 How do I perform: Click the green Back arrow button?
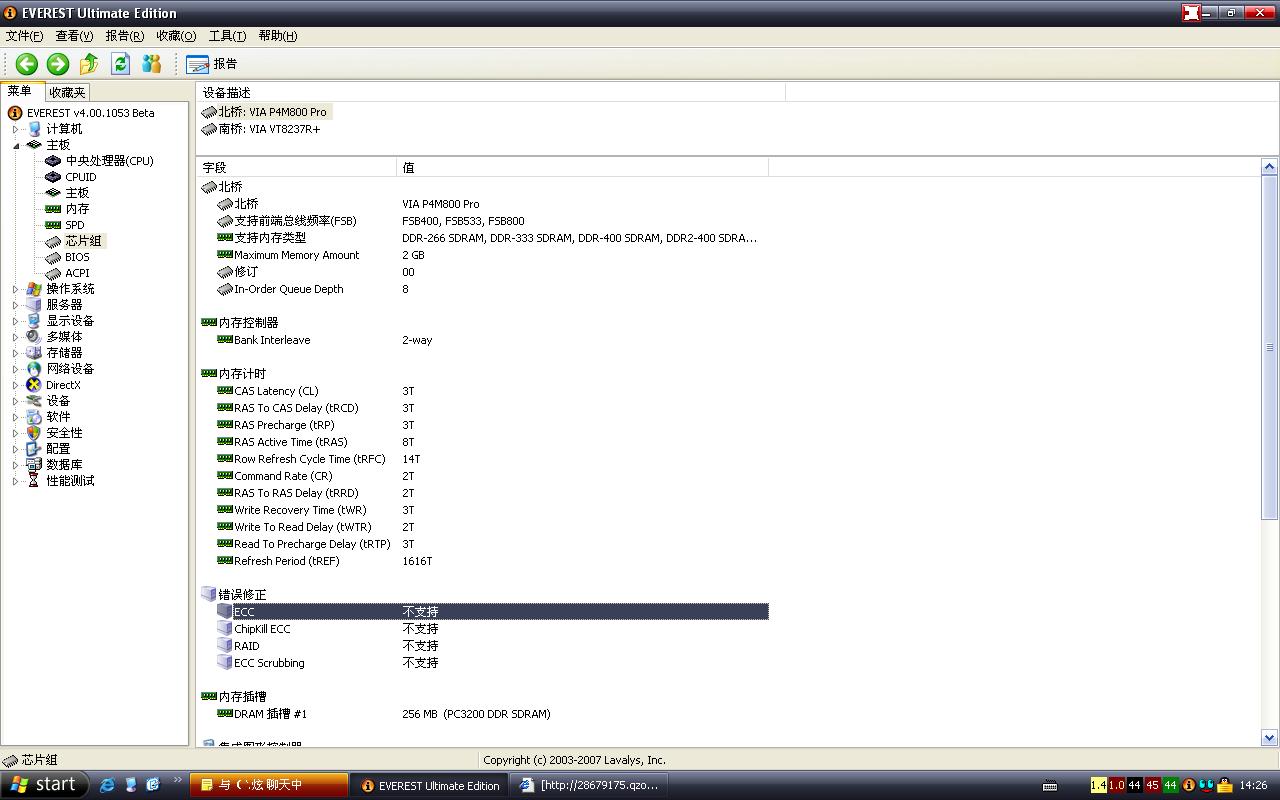[27, 64]
